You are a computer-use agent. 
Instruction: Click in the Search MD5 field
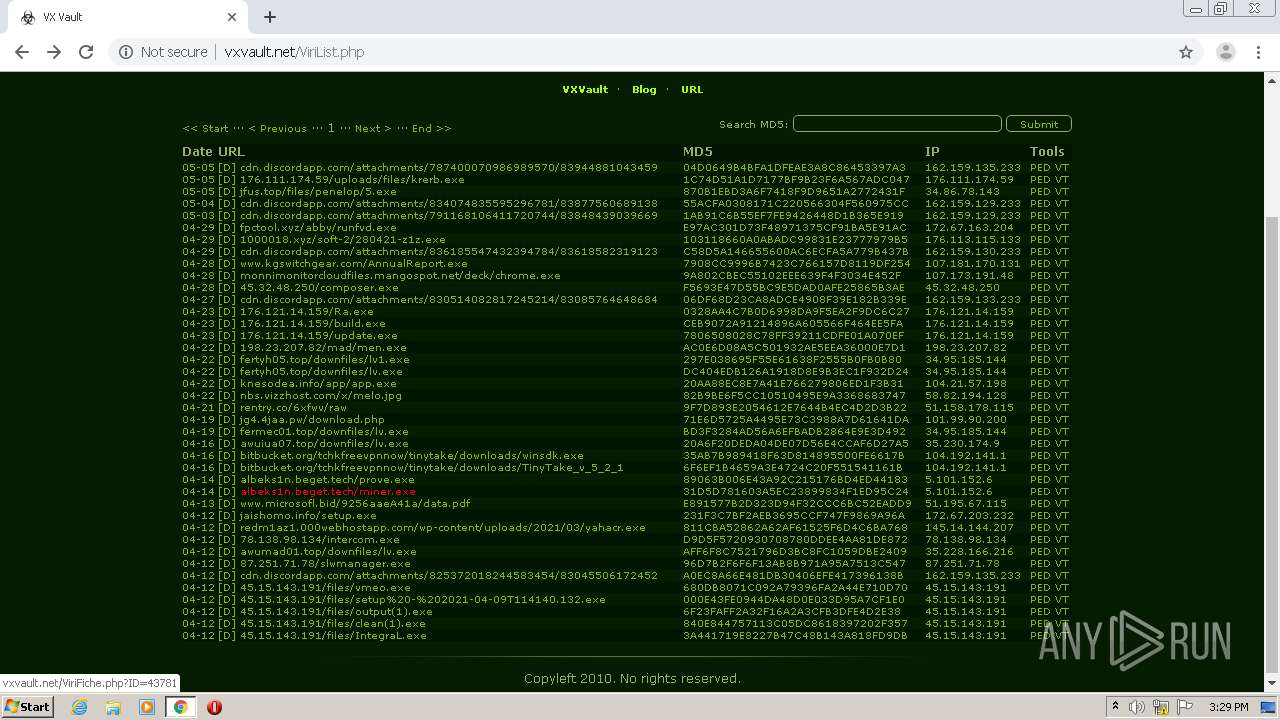coord(897,124)
